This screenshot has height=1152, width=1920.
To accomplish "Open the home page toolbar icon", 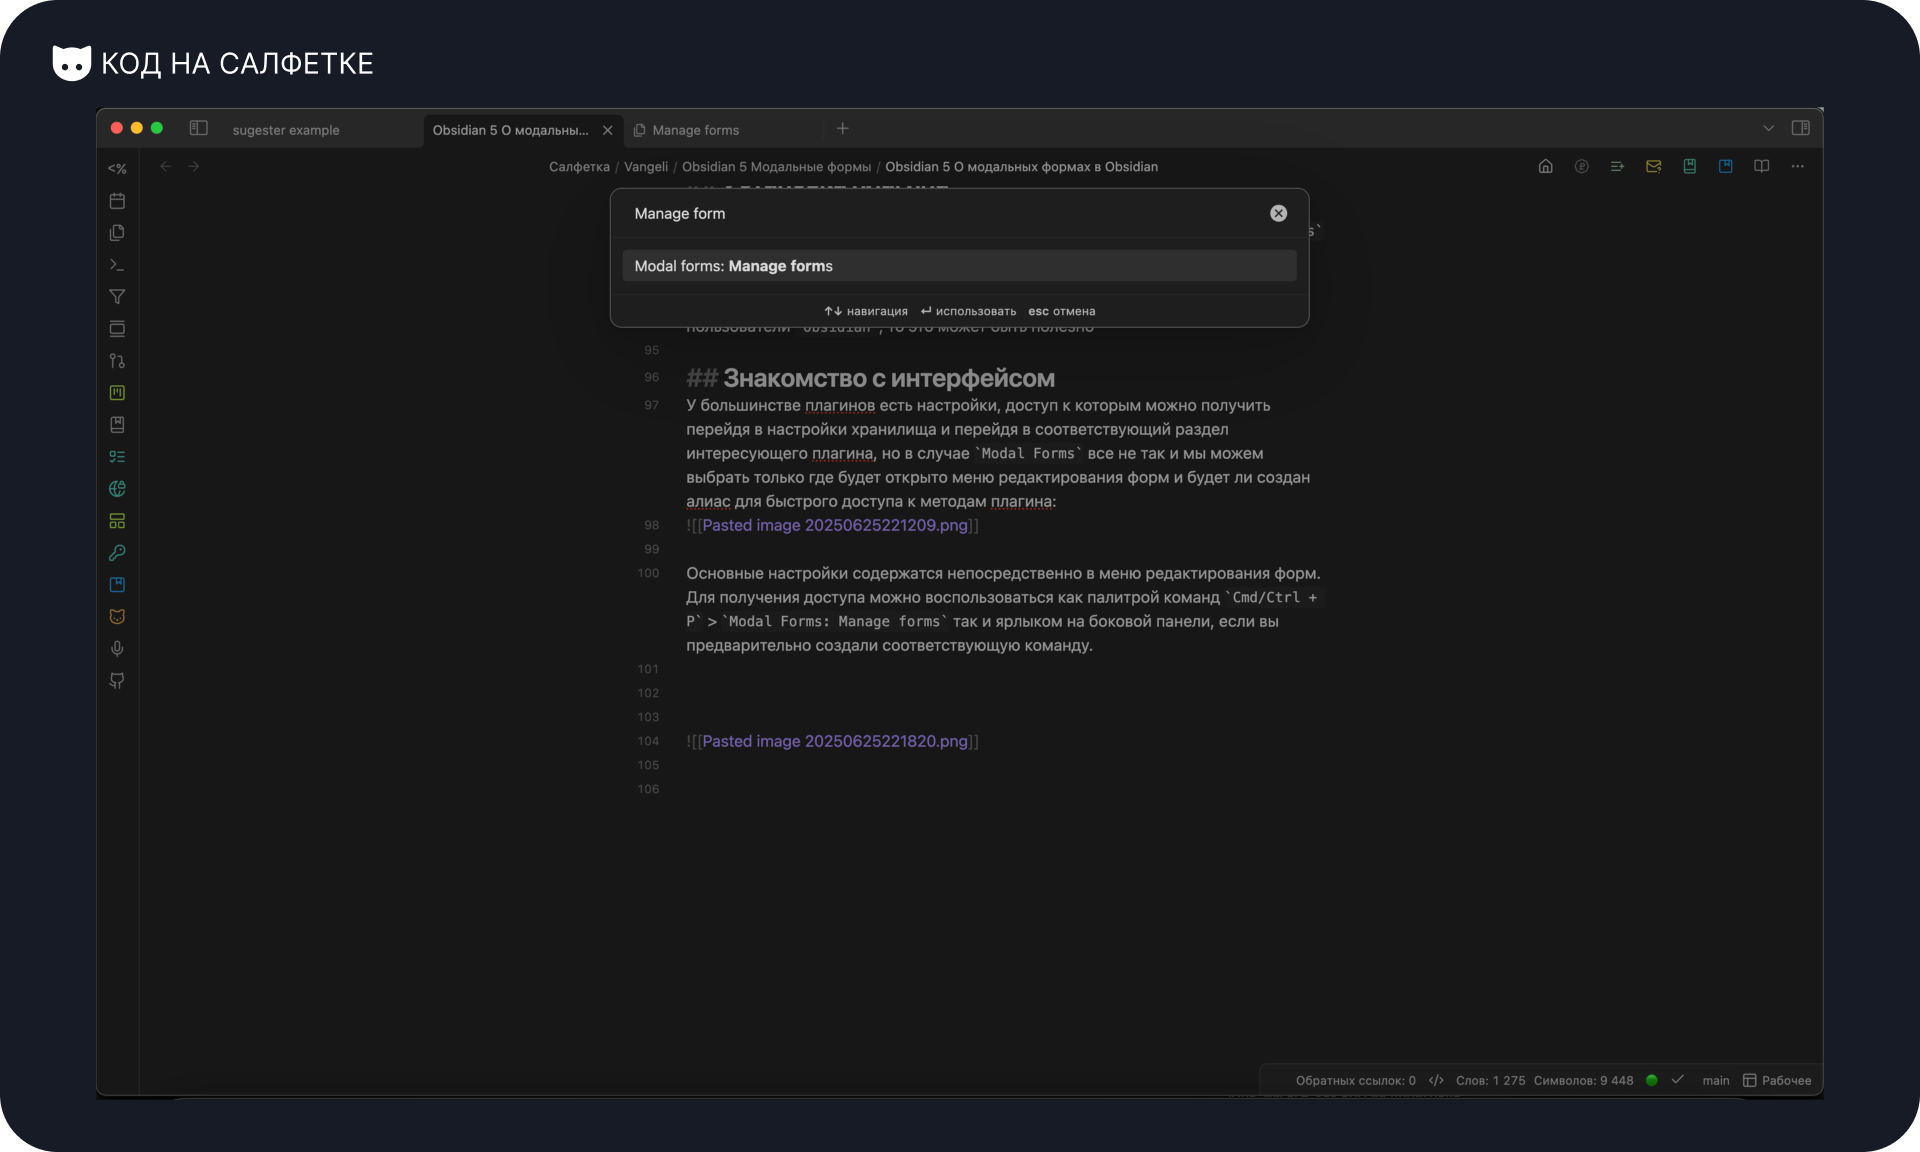I will pos(1546,167).
